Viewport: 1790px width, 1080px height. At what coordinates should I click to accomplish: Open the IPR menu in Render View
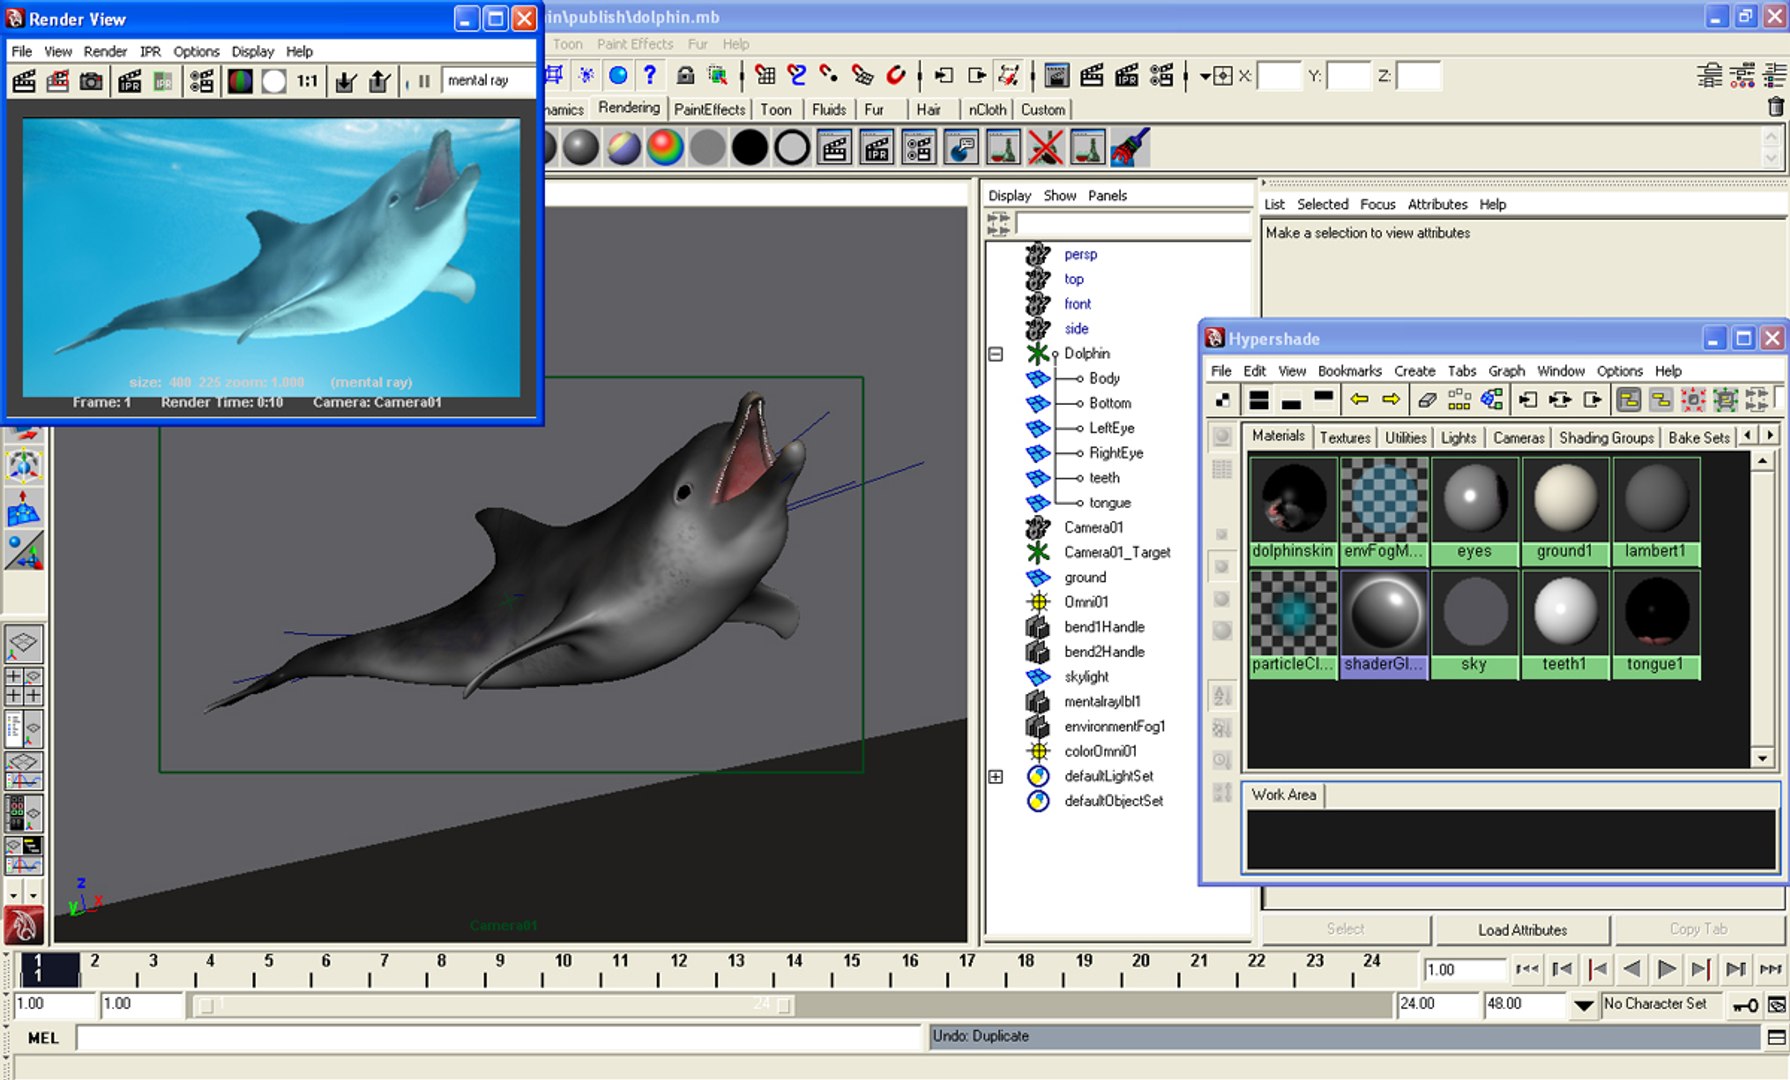click(150, 51)
